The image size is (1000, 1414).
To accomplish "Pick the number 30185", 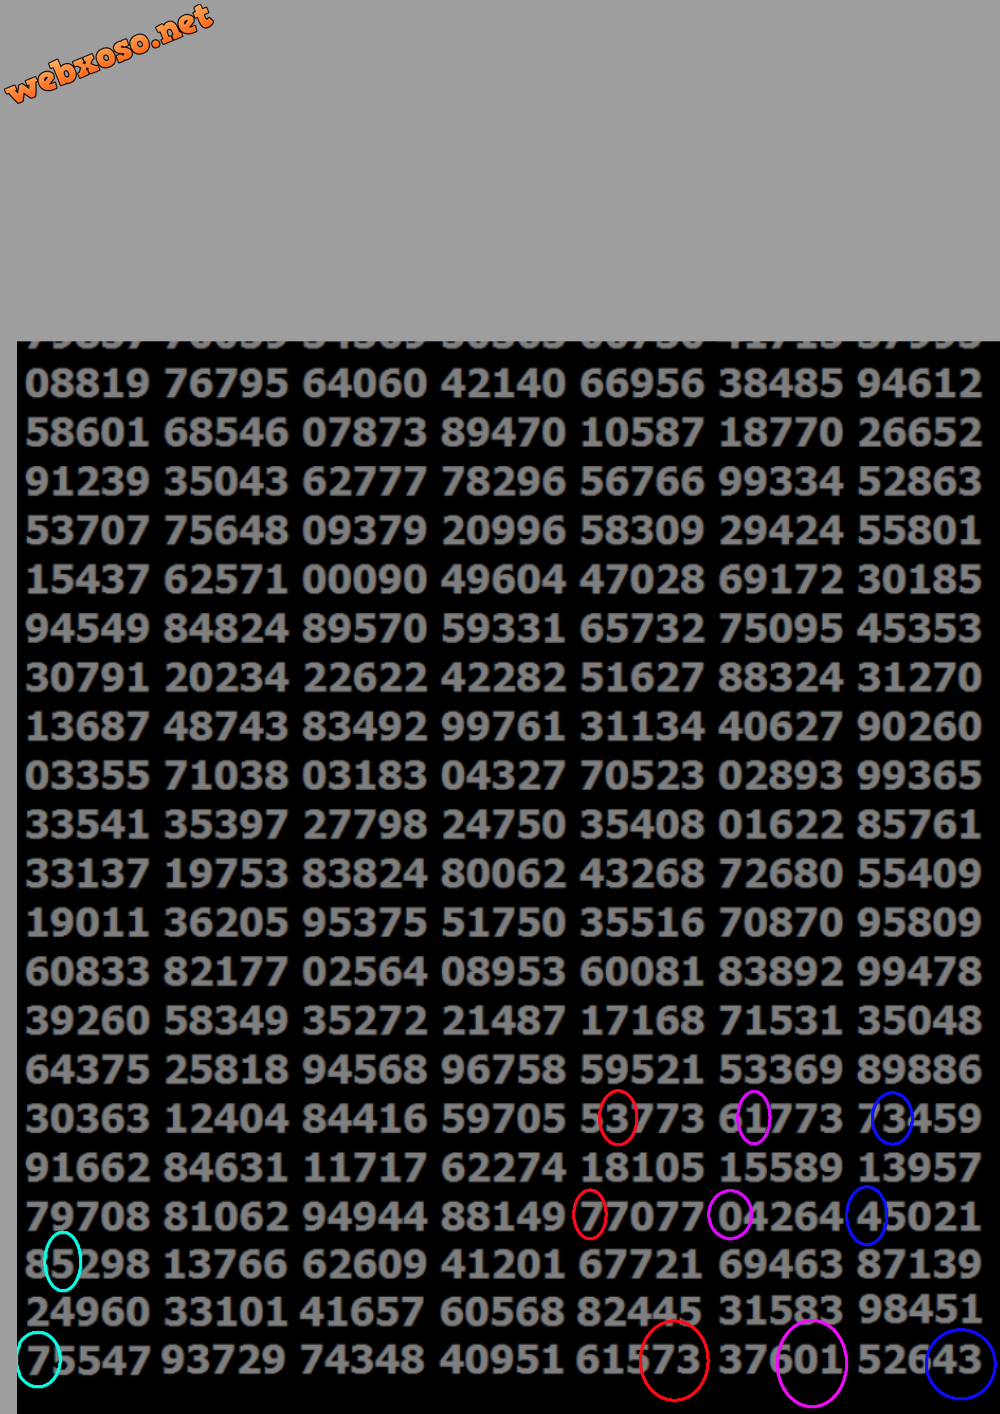I will point(919,579).
